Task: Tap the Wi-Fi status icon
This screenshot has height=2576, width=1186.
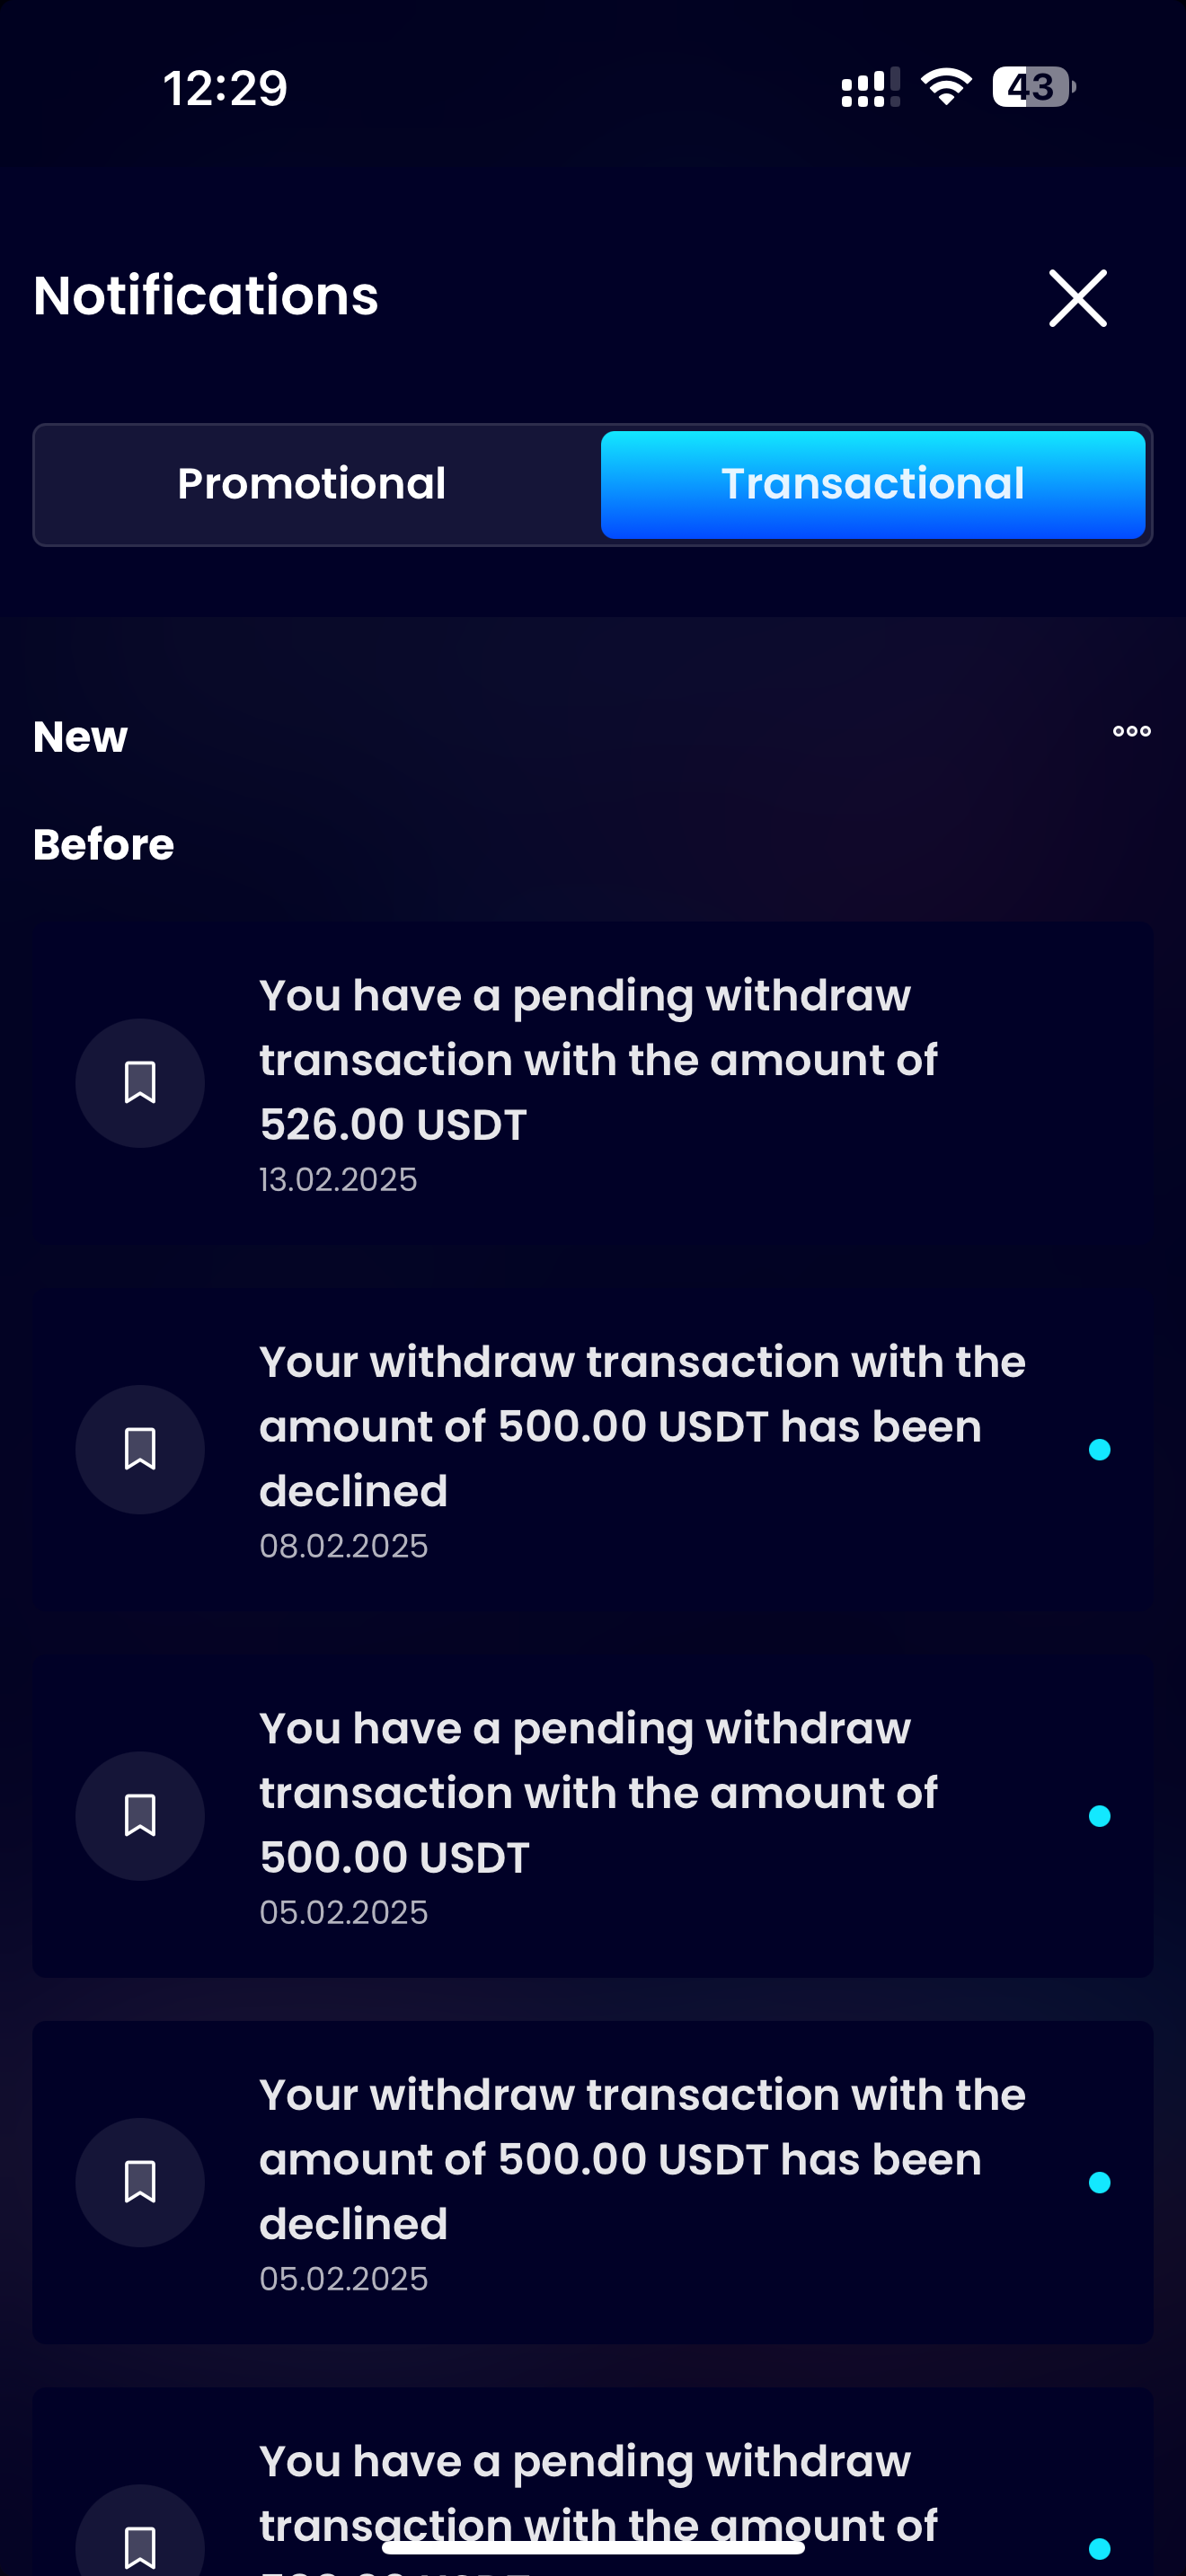Action: 946,87
